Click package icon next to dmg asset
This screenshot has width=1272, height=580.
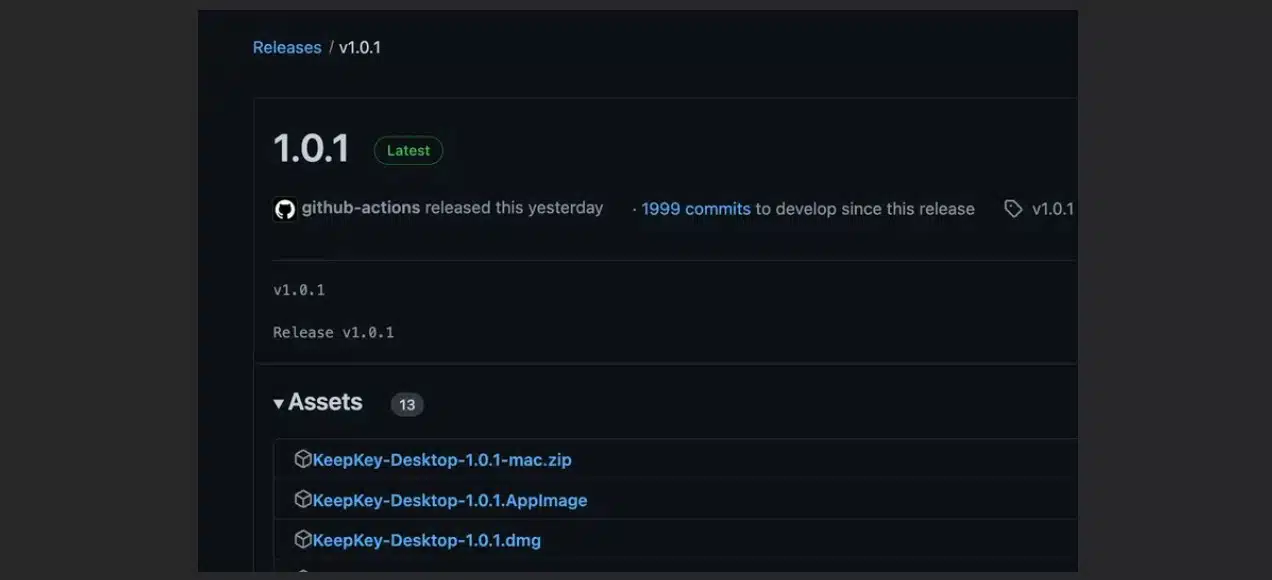pyautogui.click(x=302, y=539)
